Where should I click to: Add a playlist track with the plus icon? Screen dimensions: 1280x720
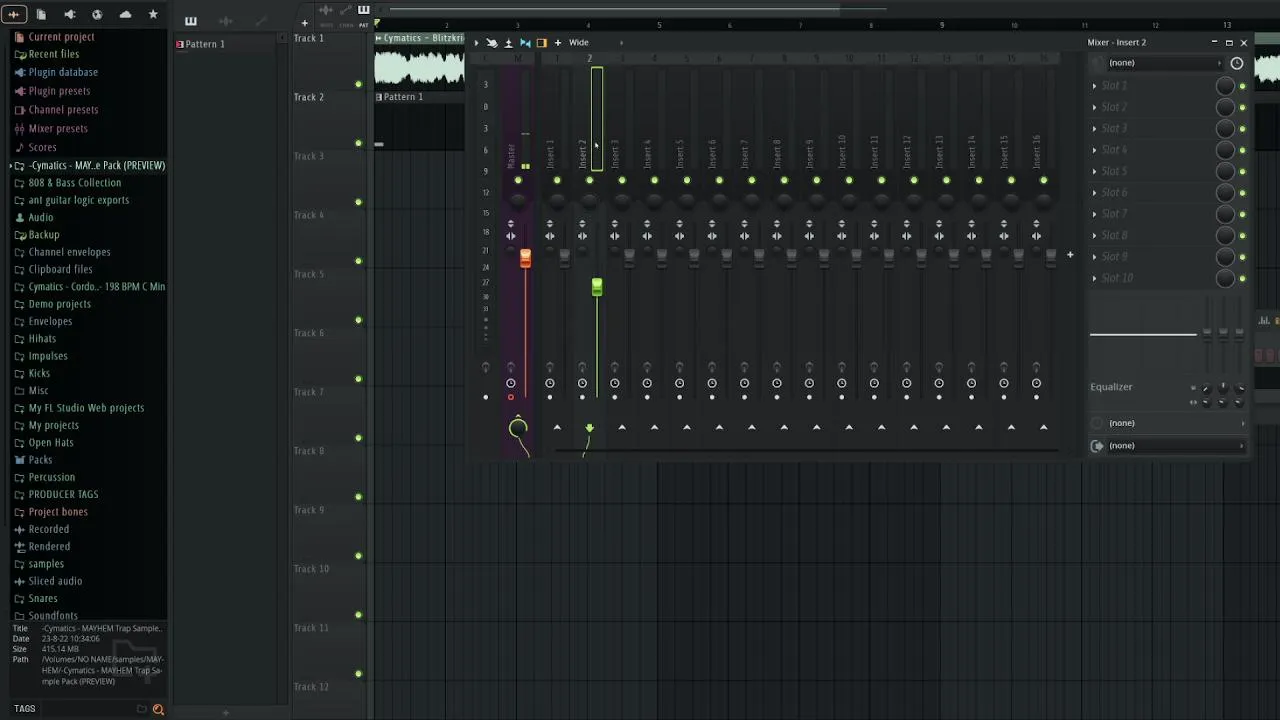[305, 22]
